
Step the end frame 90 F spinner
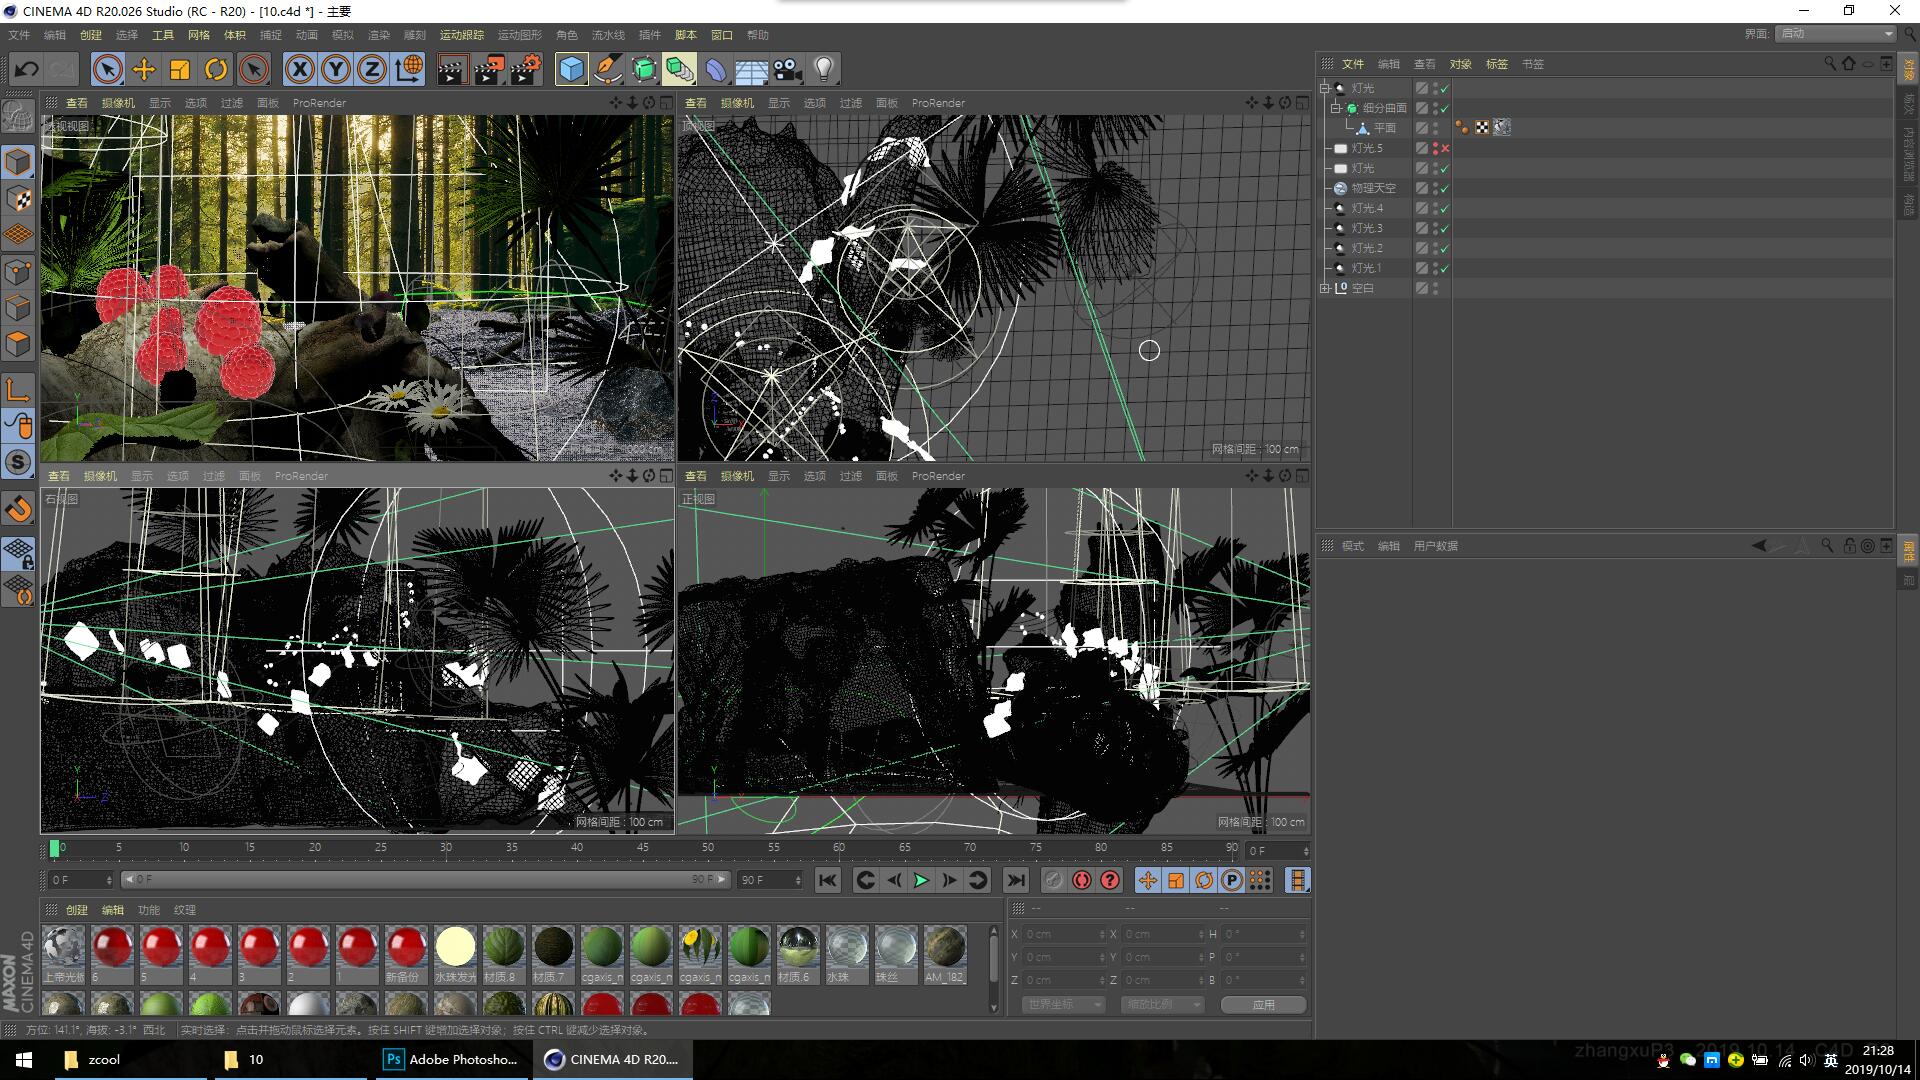797,880
